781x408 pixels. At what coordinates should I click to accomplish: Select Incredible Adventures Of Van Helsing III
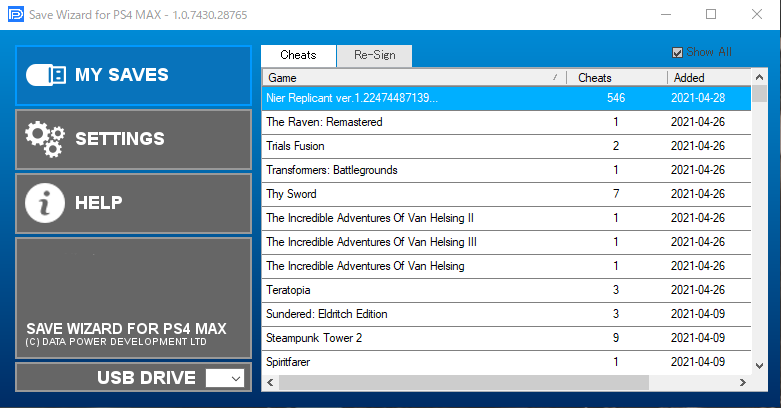[x=507, y=242]
